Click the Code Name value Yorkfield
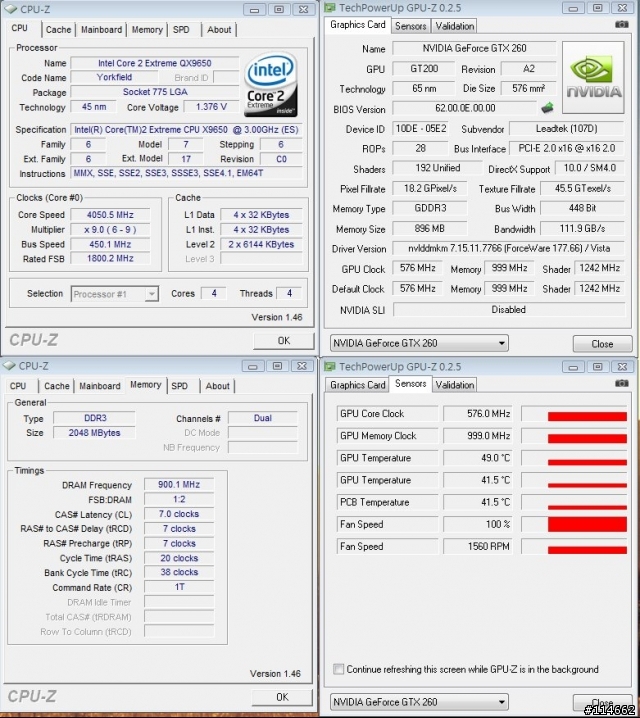 (114, 77)
